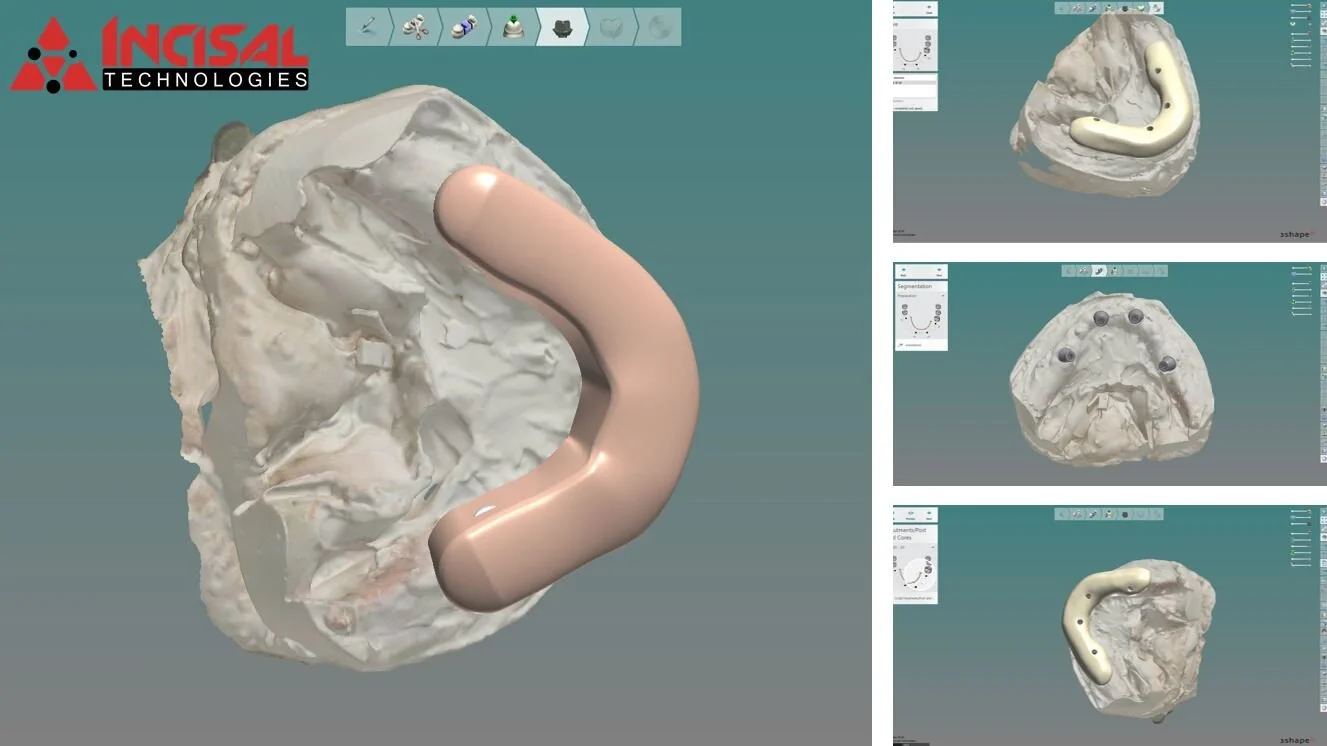Image resolution: width=1327 pixels, height=746 pixels.
Task: Adjust the top visibility slider in the bottom screenshot
Action: coord(1300,512)
